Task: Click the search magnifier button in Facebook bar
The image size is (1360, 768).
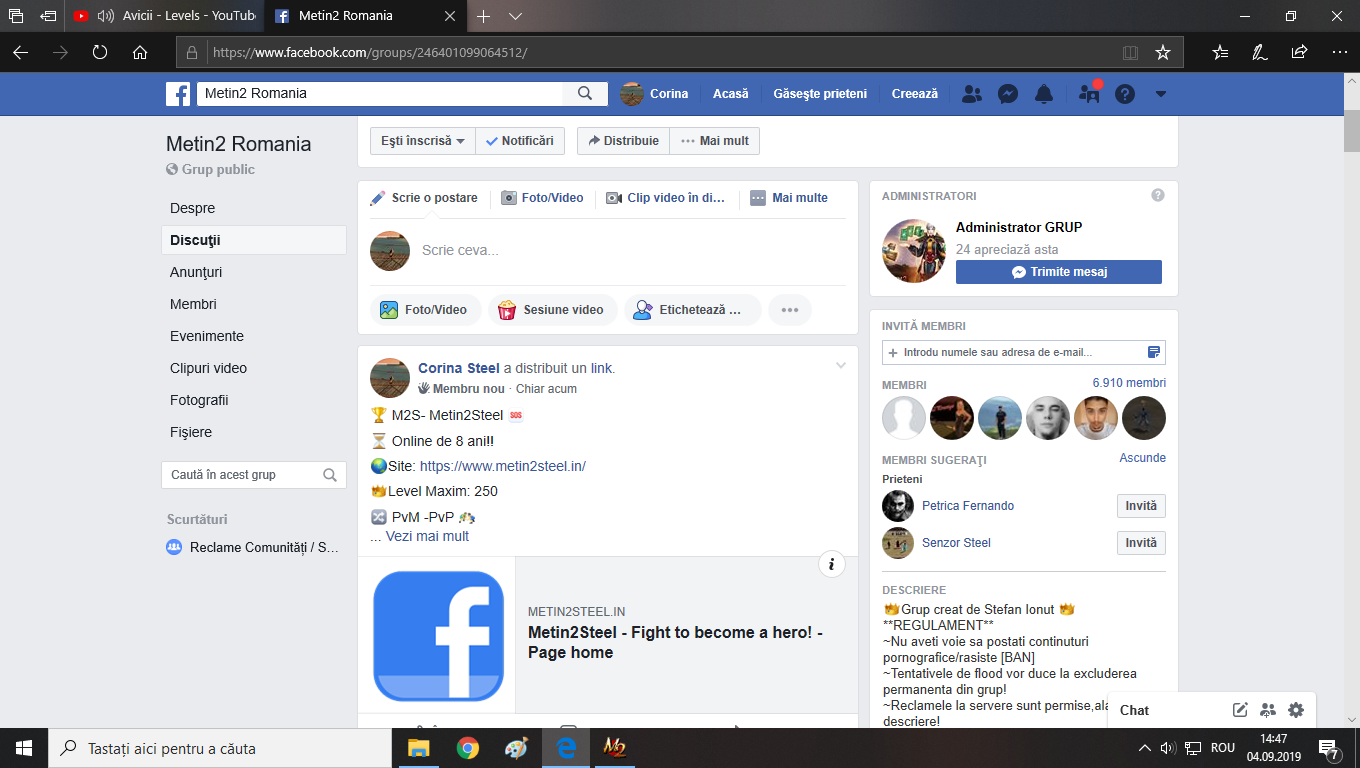Action: point(585,93)
